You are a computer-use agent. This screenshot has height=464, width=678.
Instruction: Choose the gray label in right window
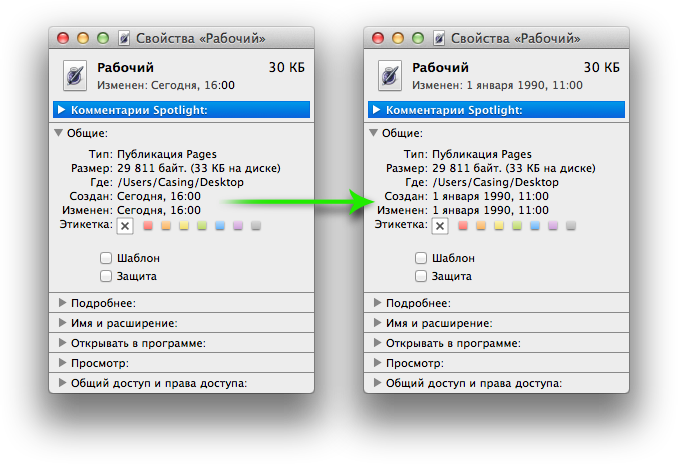pos(571,225)
